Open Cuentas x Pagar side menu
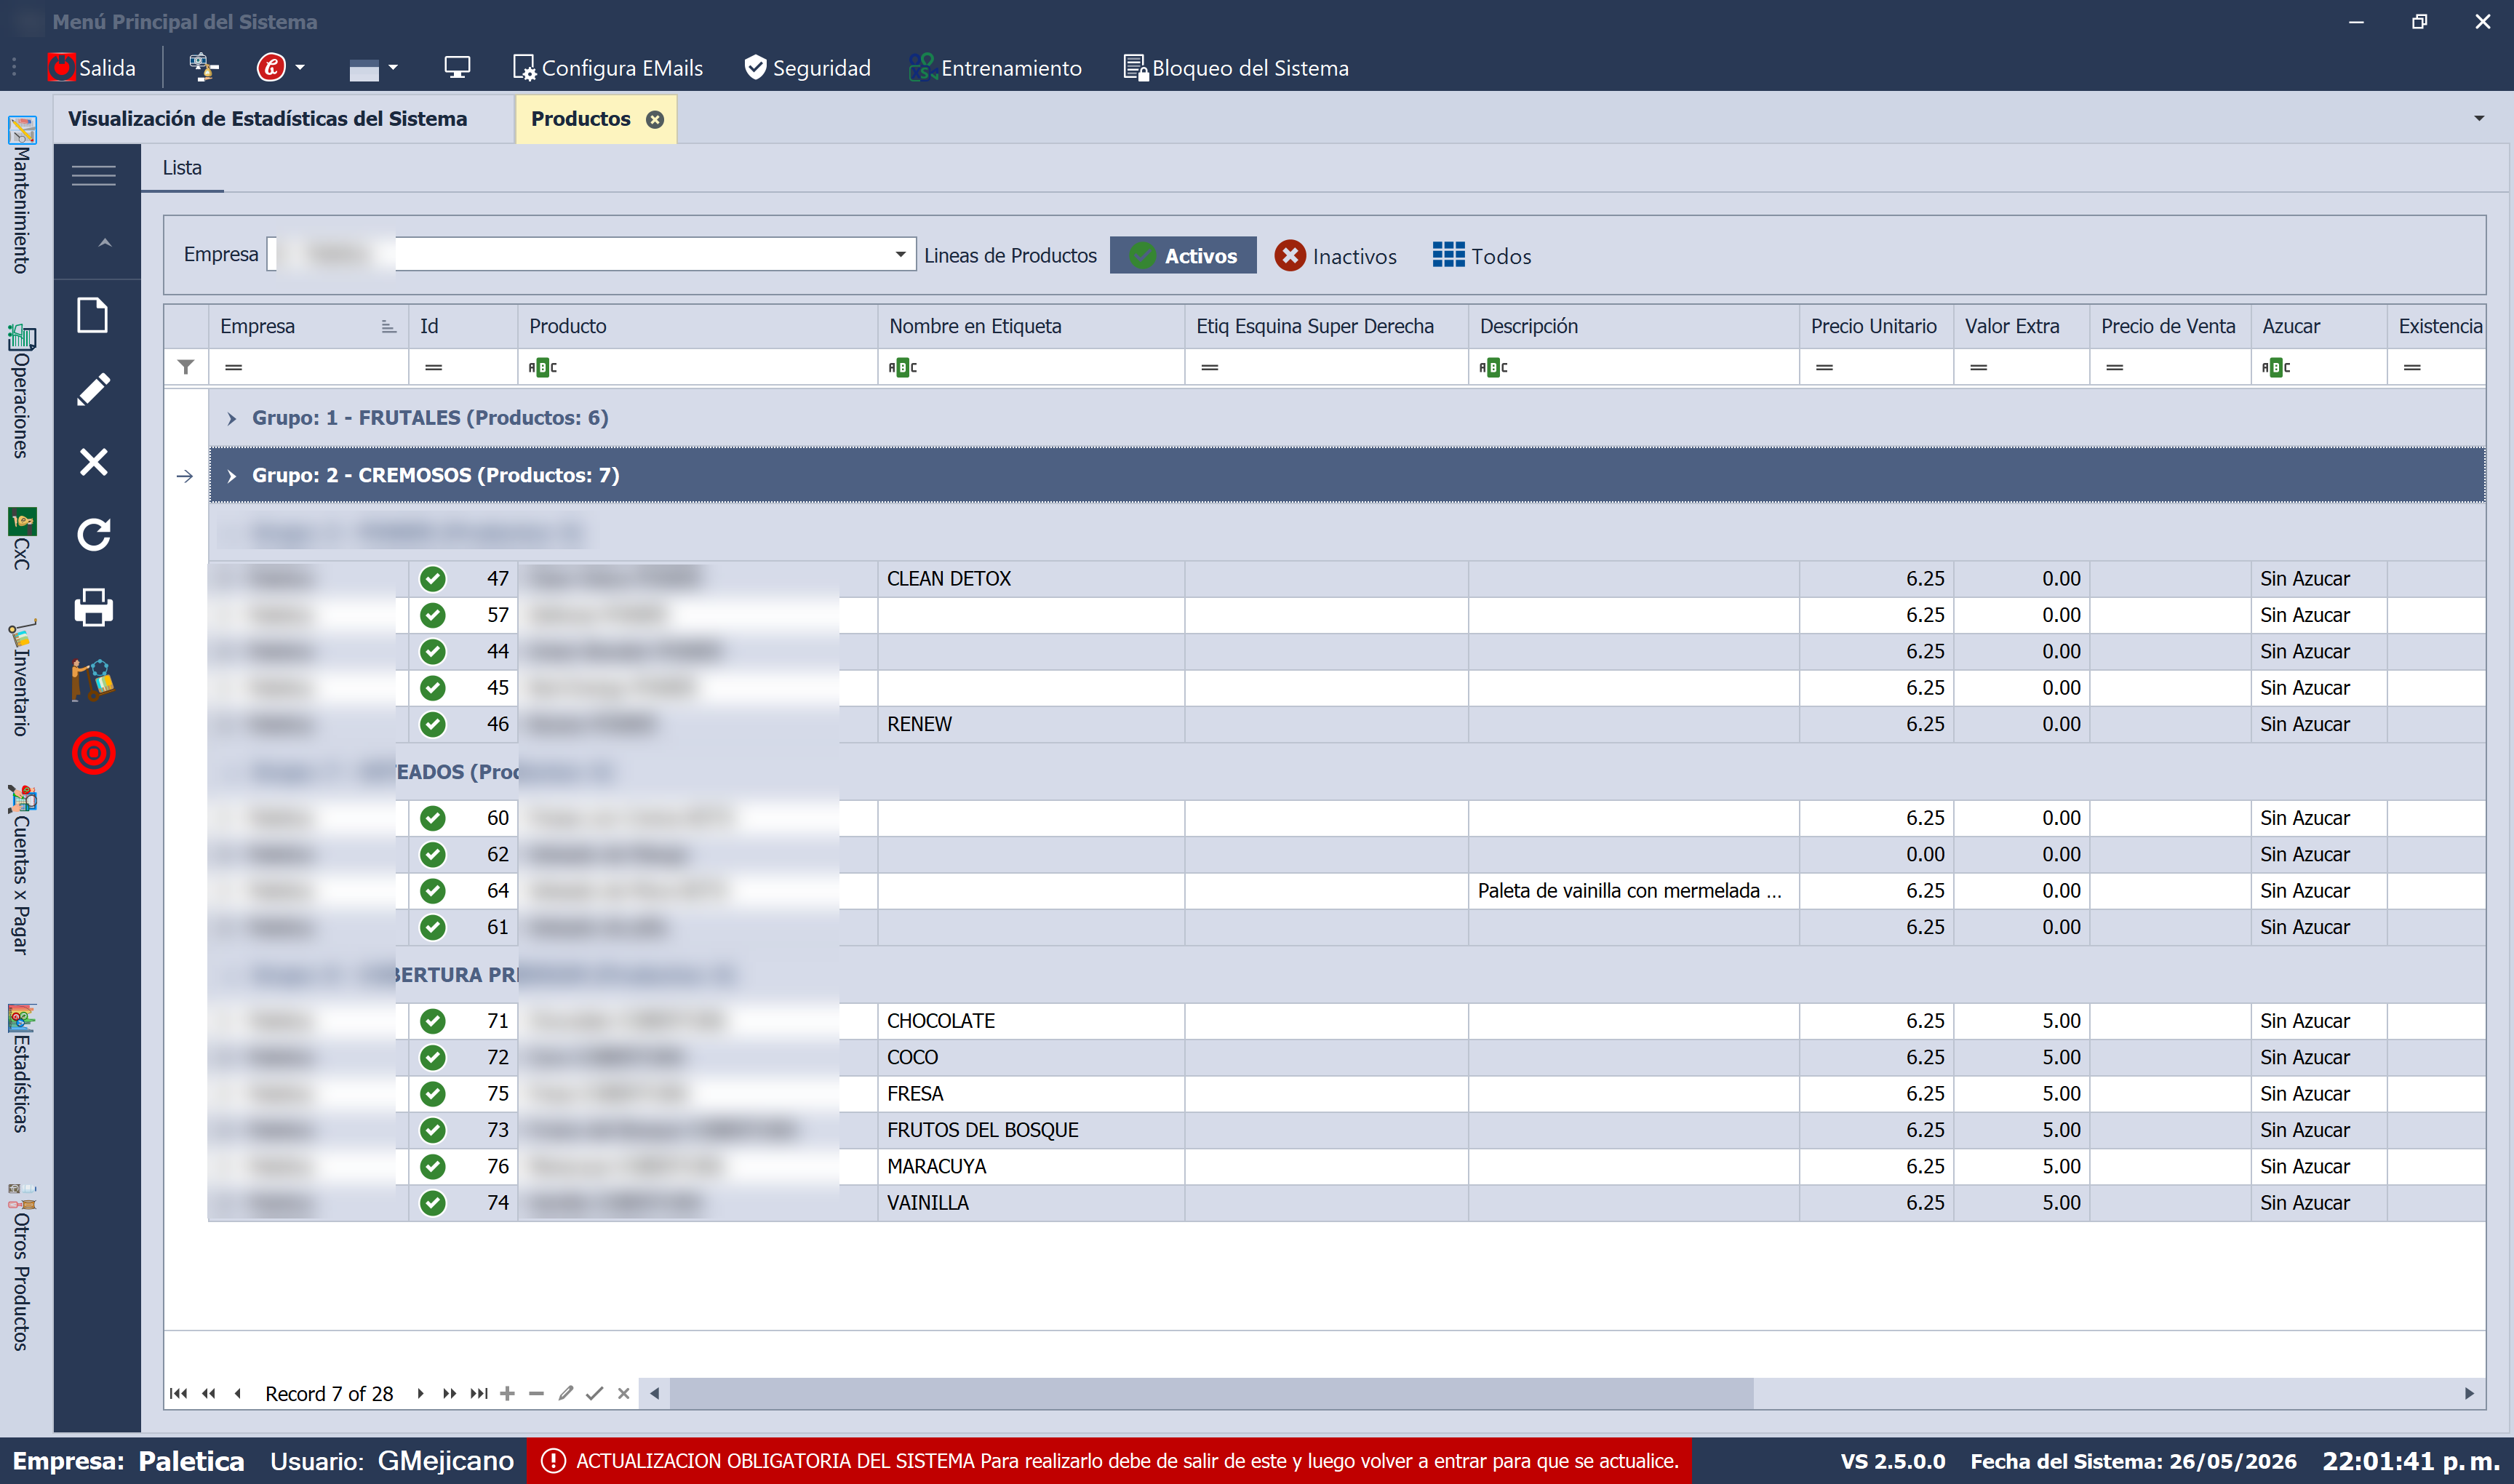Image resolution: width=2514 pixels, height=1484 pixels. (x=21, y=870)
